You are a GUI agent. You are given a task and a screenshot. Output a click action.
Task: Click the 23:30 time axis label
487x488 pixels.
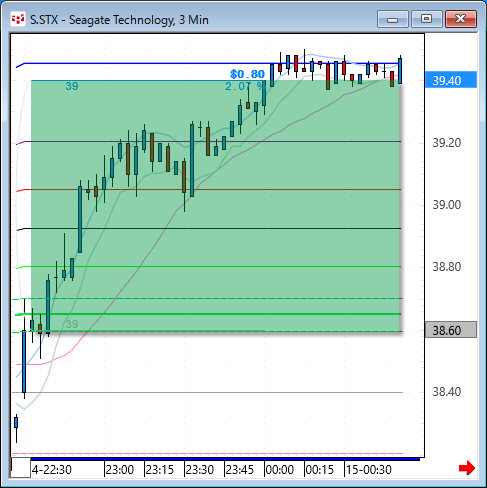pos(200,470)
